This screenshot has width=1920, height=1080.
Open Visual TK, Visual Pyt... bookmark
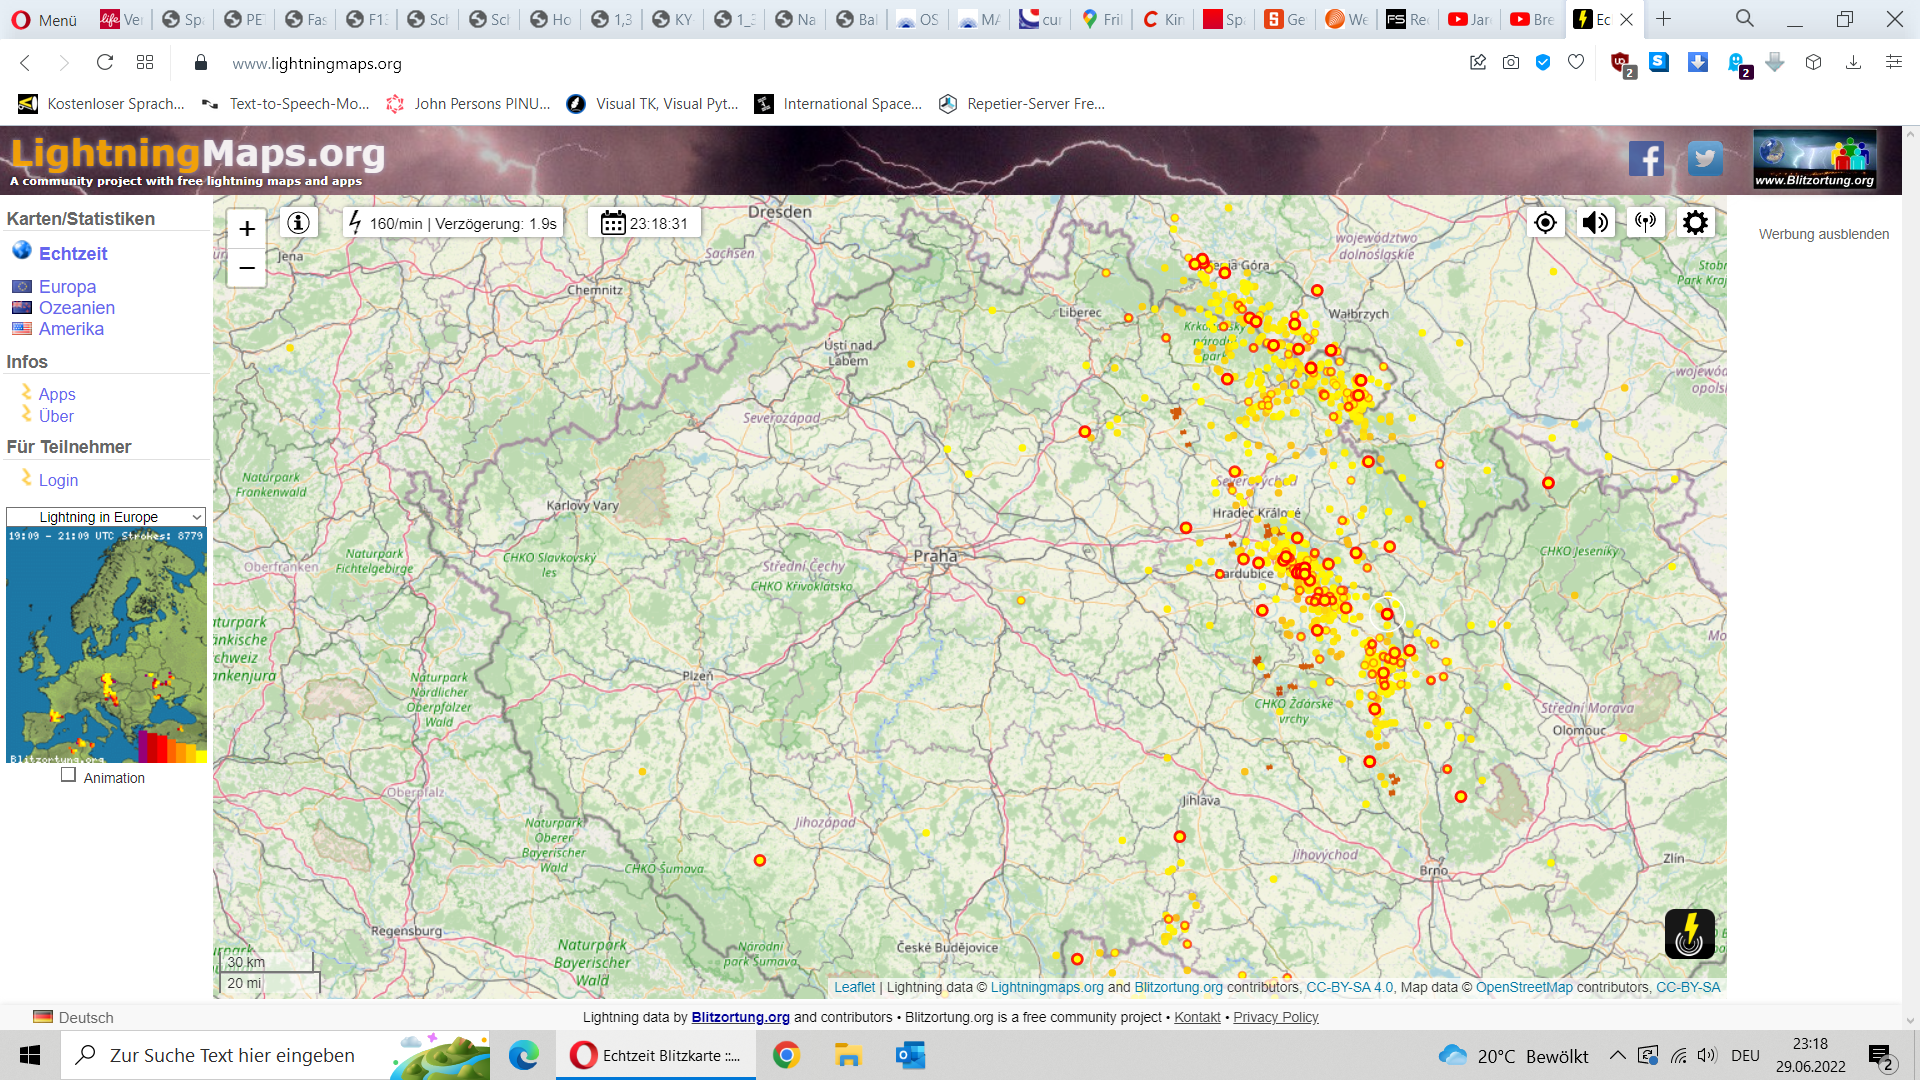pos(653,104)
